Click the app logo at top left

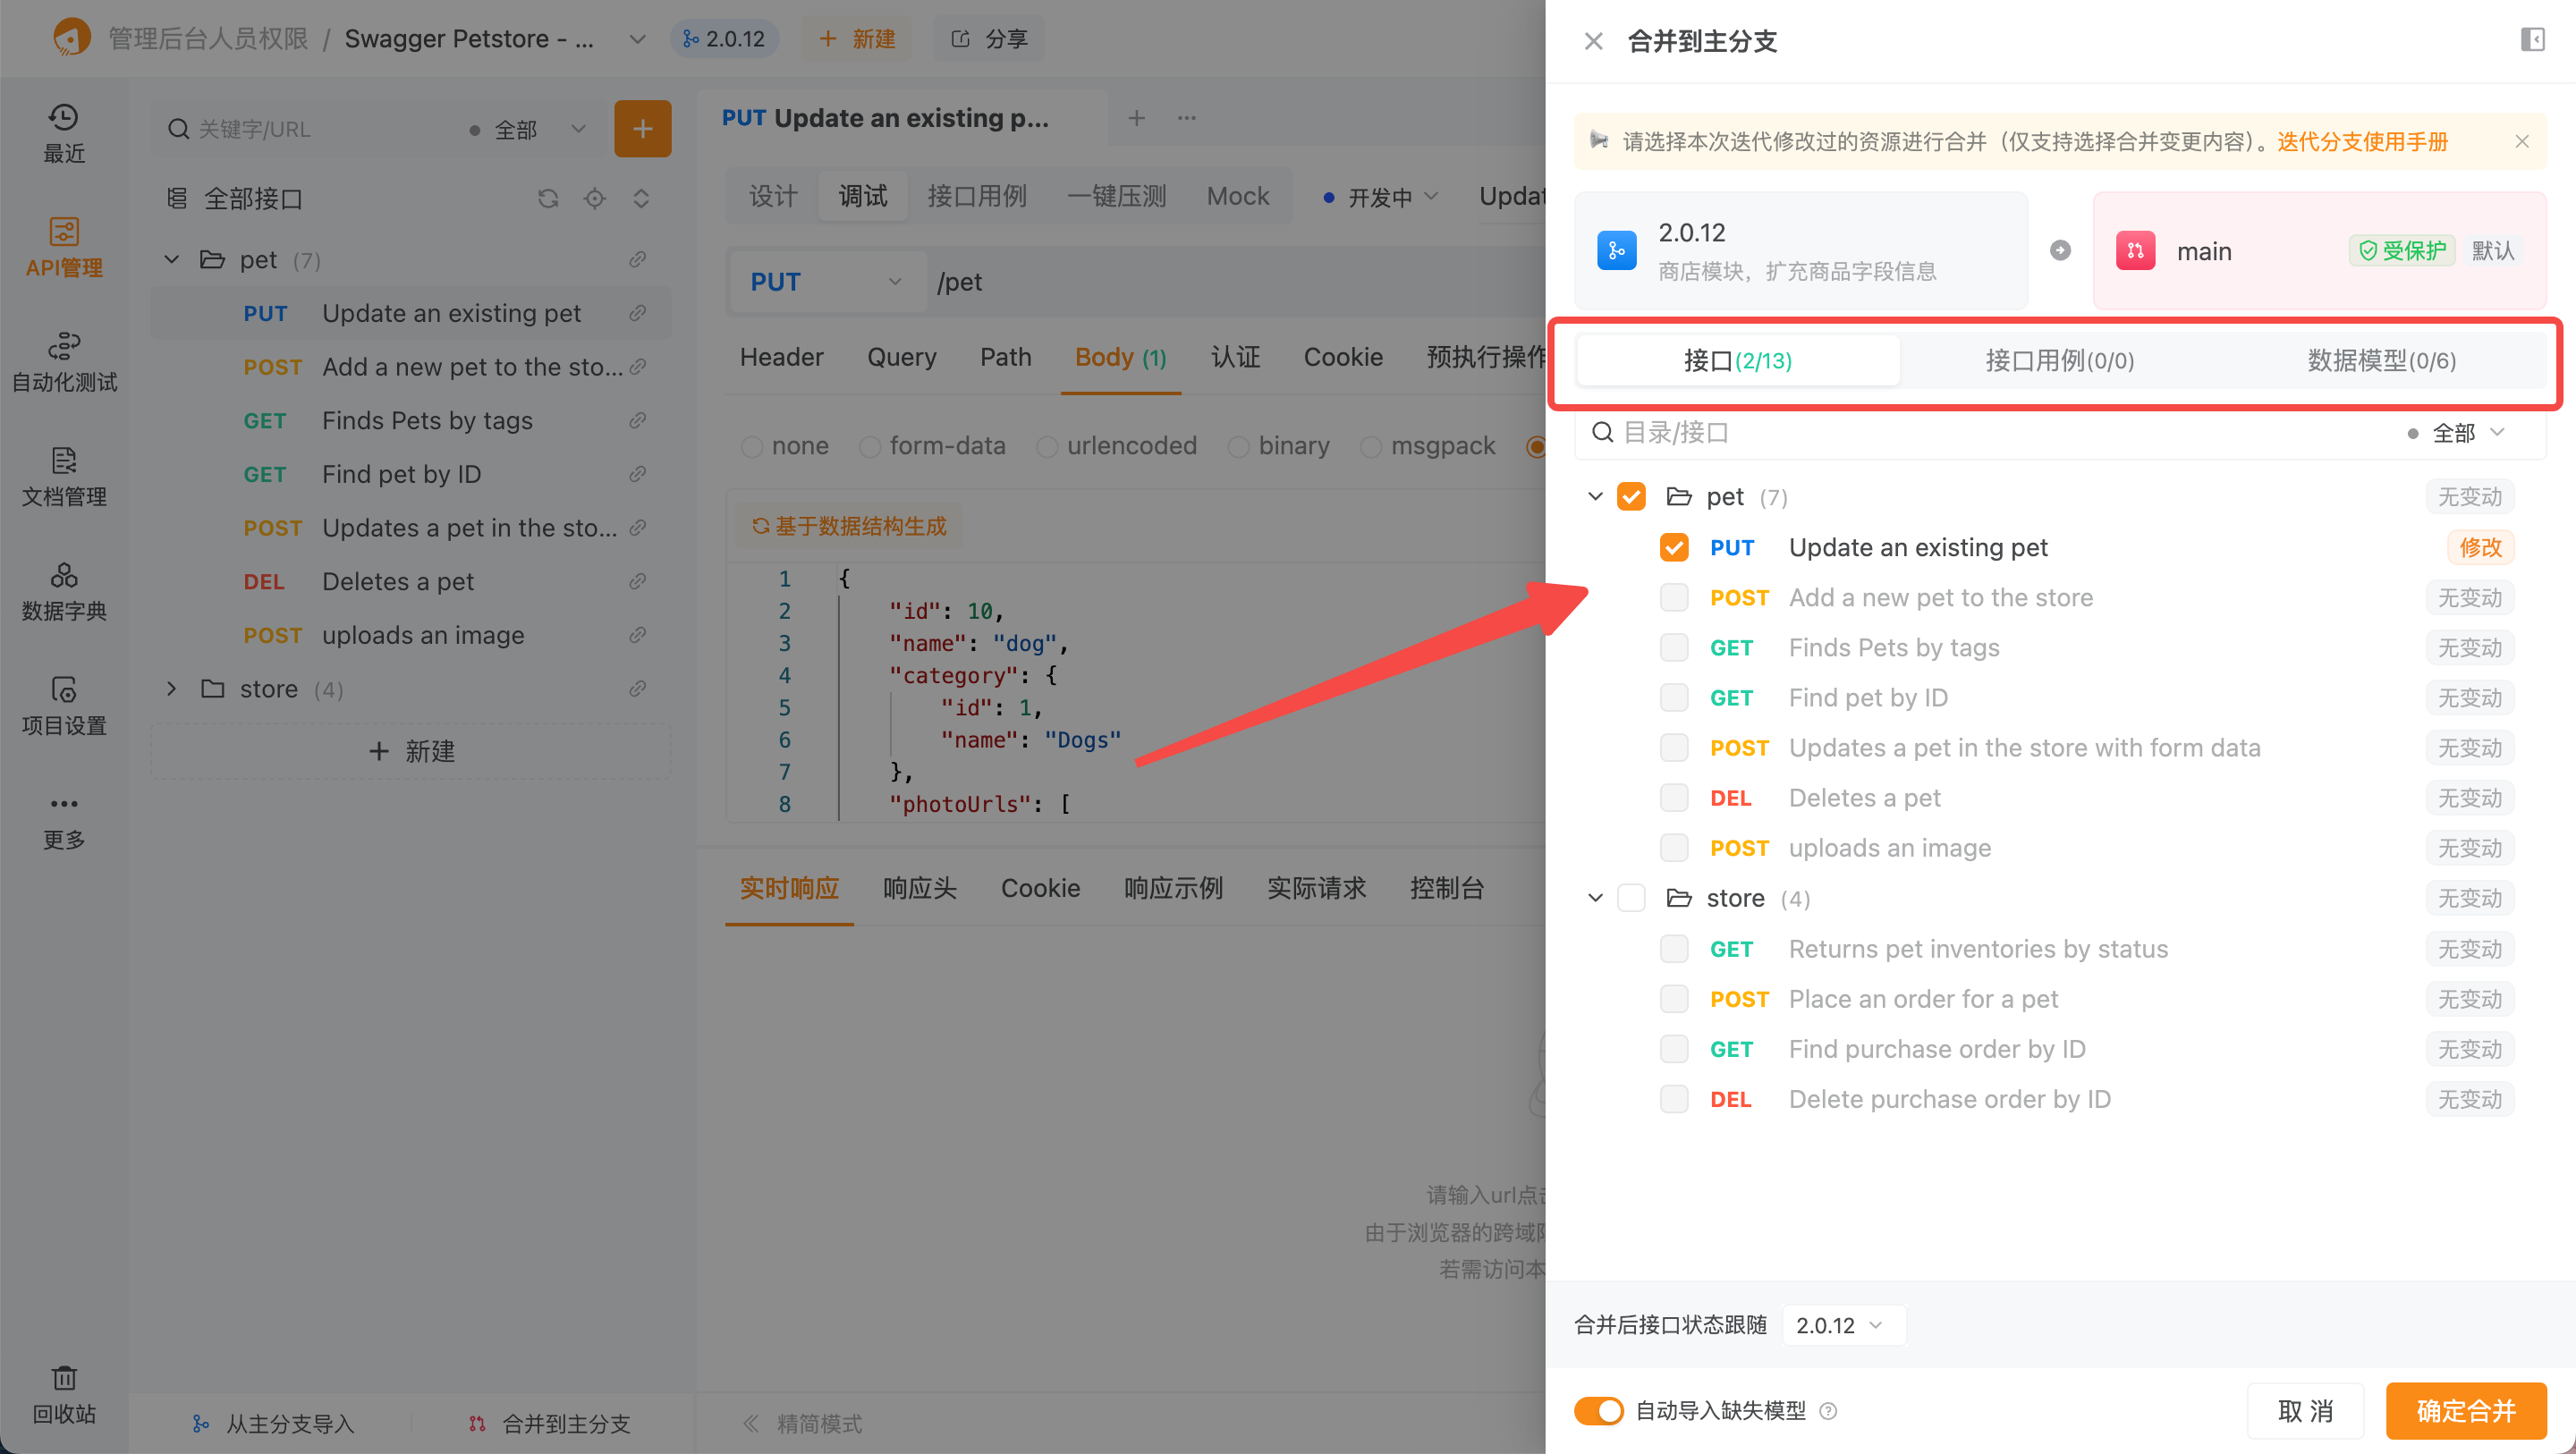tap(71, 38)
